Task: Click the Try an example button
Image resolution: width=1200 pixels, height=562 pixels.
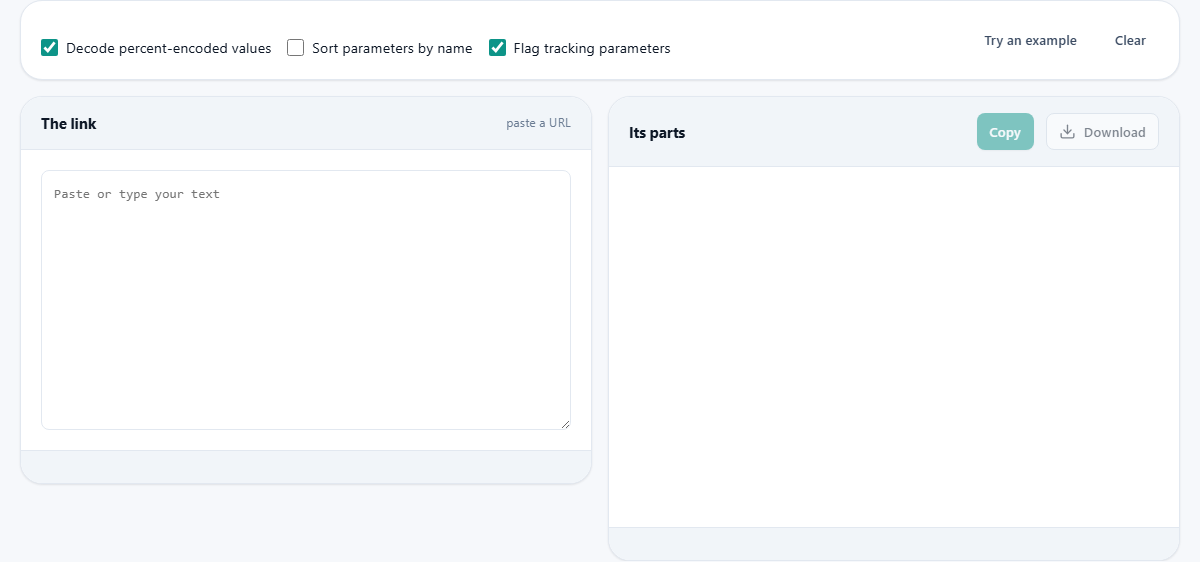Action: pos(1030,41)
